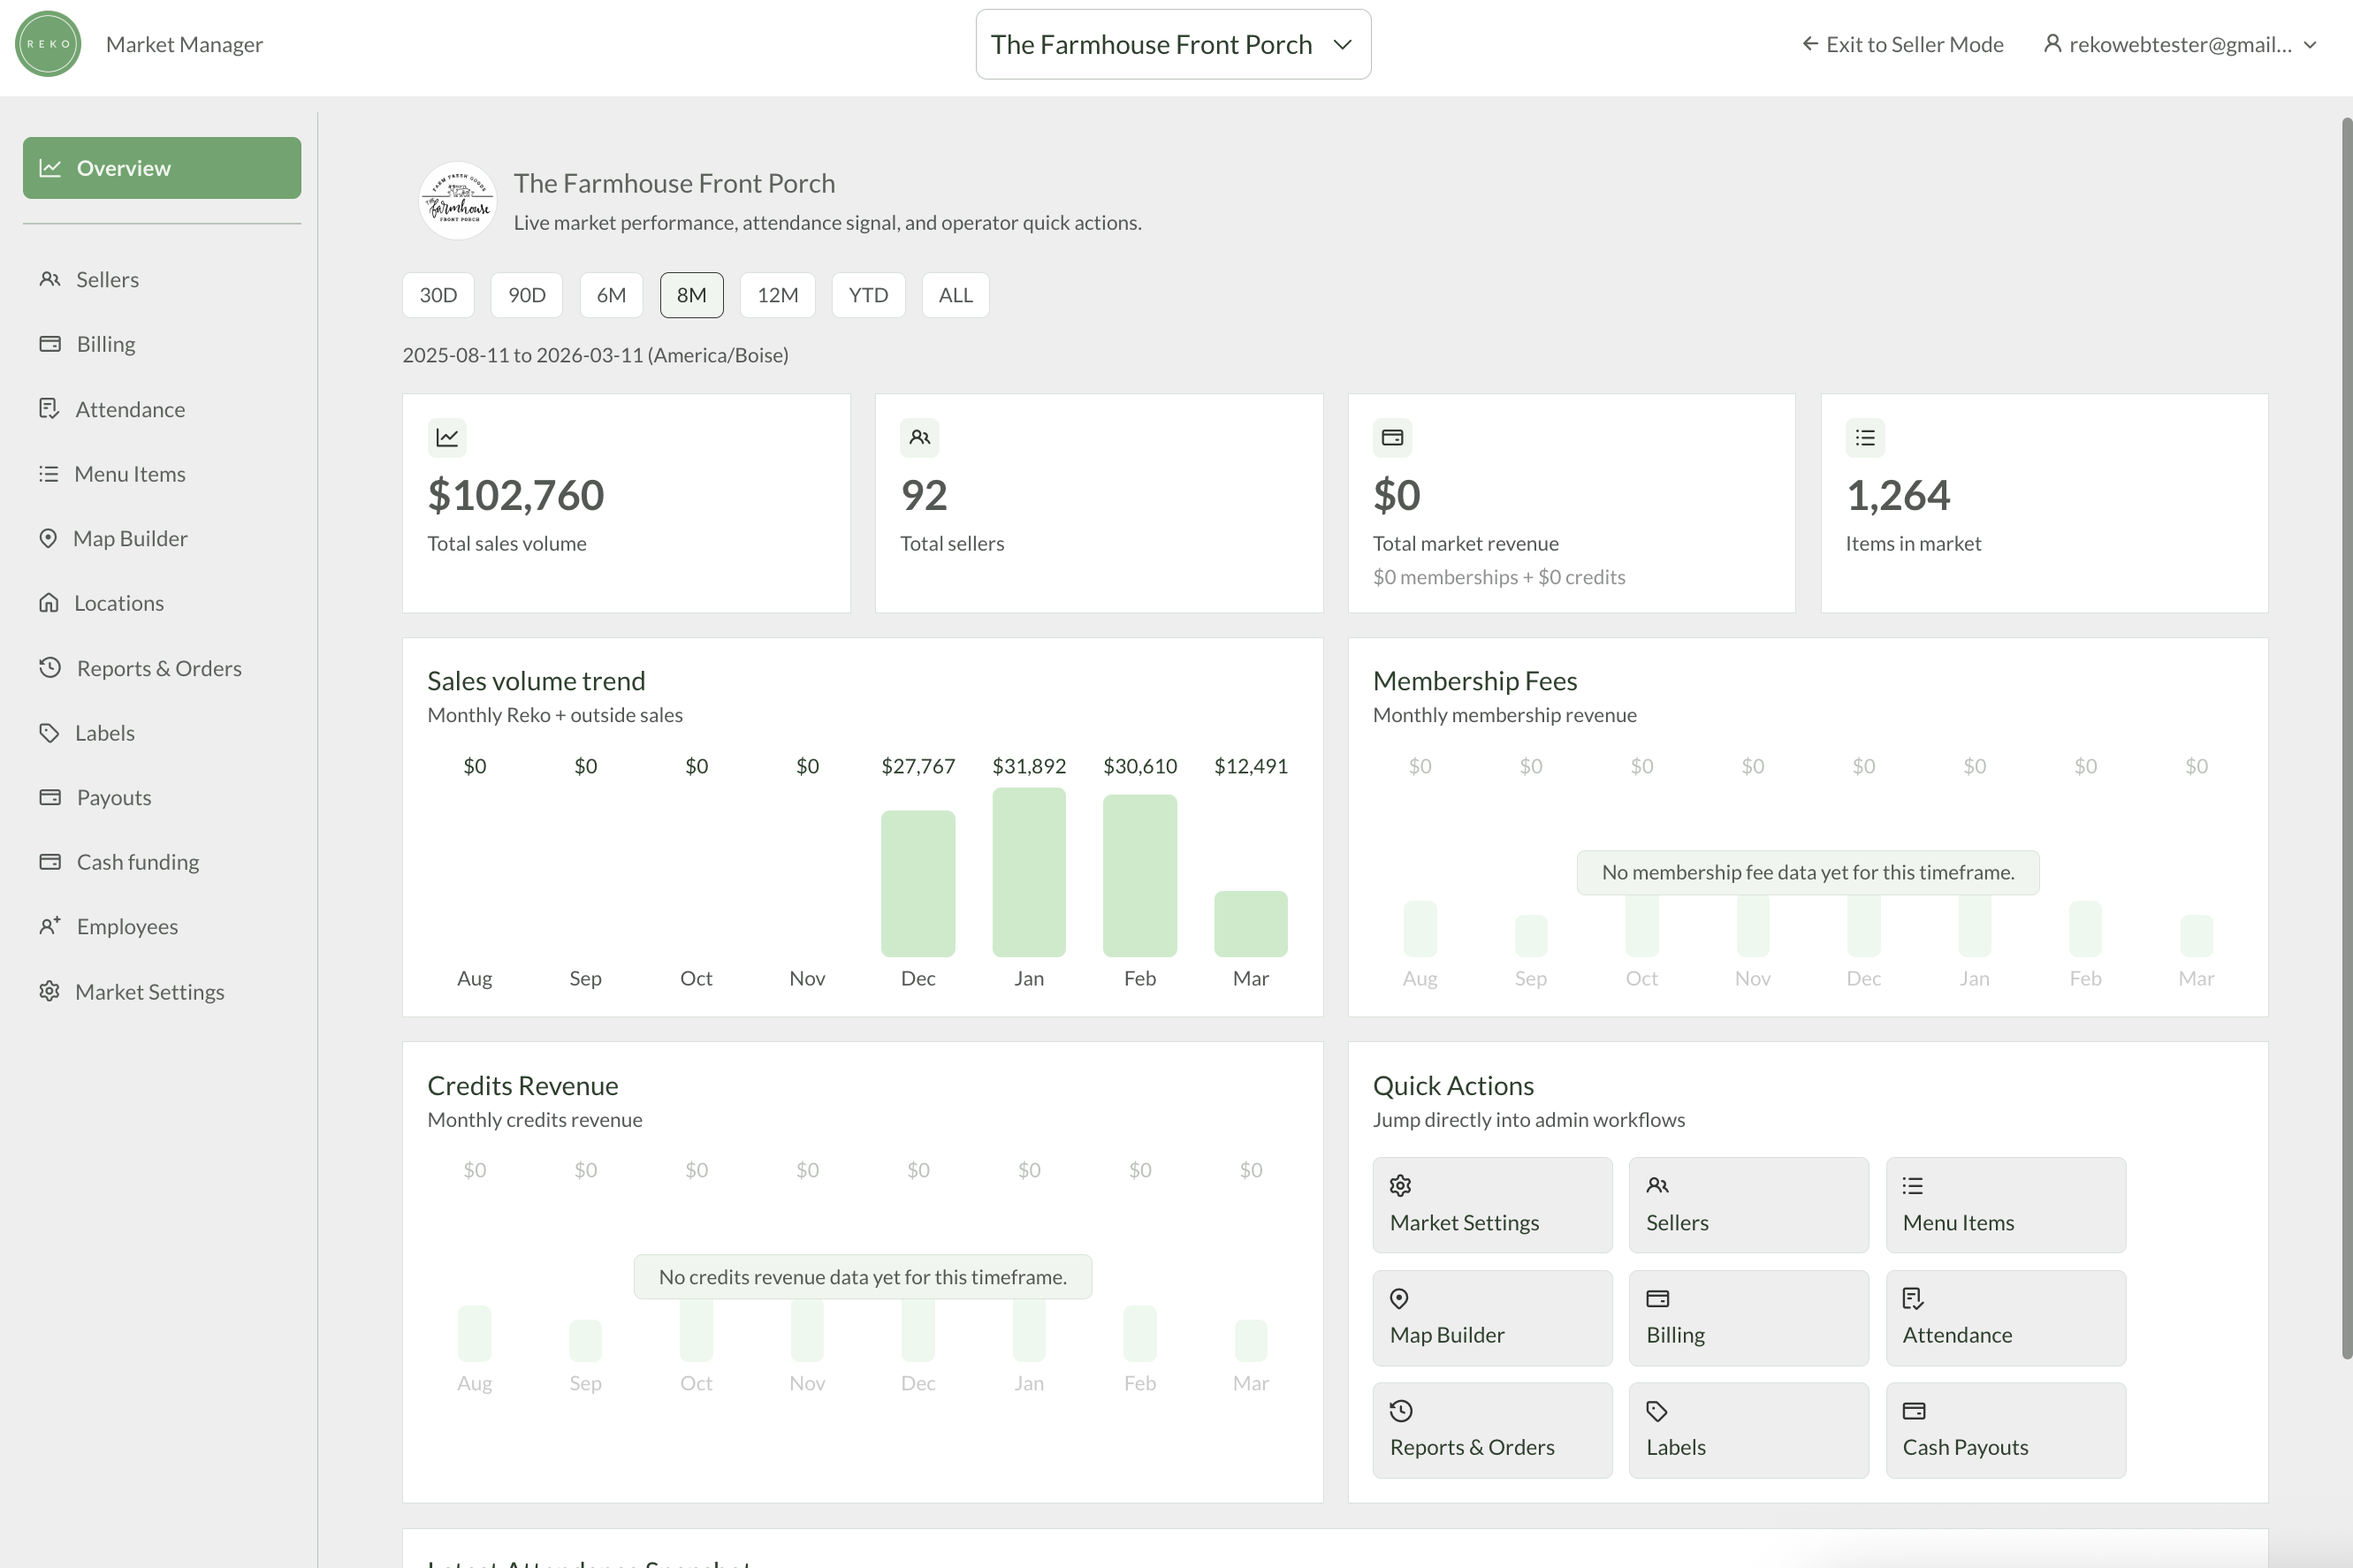Click the clock icon in Quick Actions Reports & Orders
Image resolution: width=2353 pixels, height=1568 pixels.
point(1401,1411)
